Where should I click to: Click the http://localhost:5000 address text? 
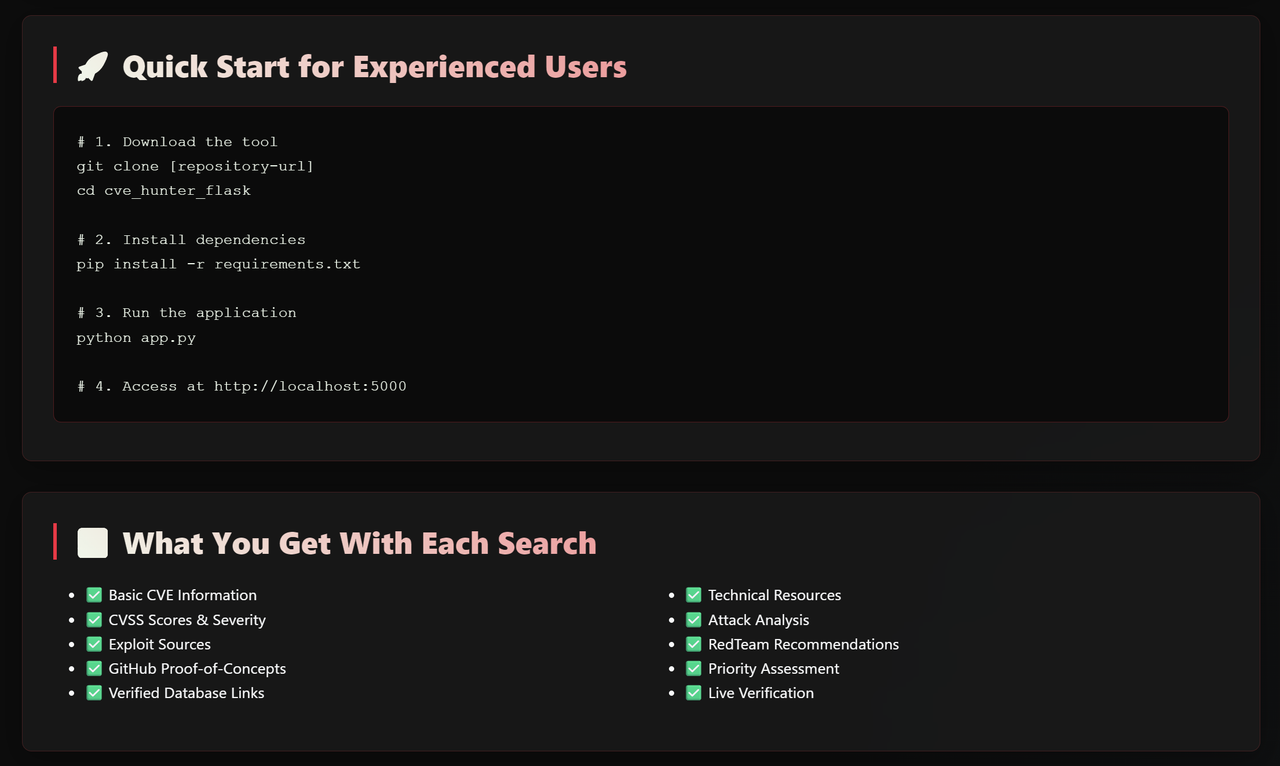click(310, 386)
